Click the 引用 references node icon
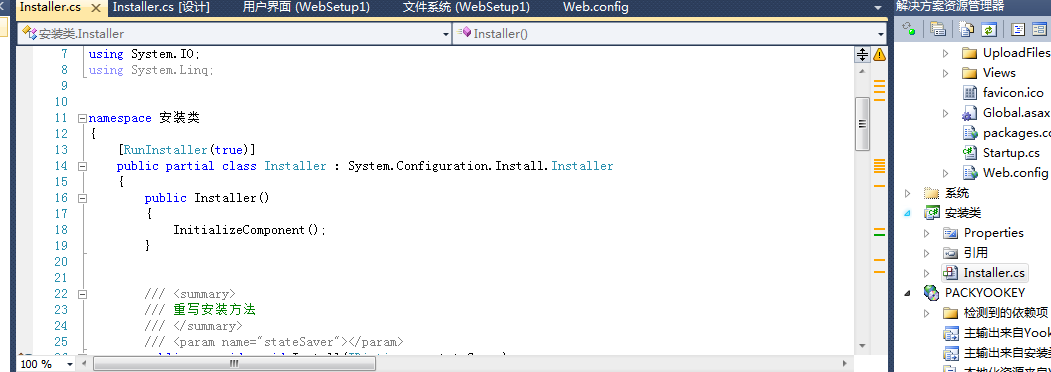 point(950,253)
